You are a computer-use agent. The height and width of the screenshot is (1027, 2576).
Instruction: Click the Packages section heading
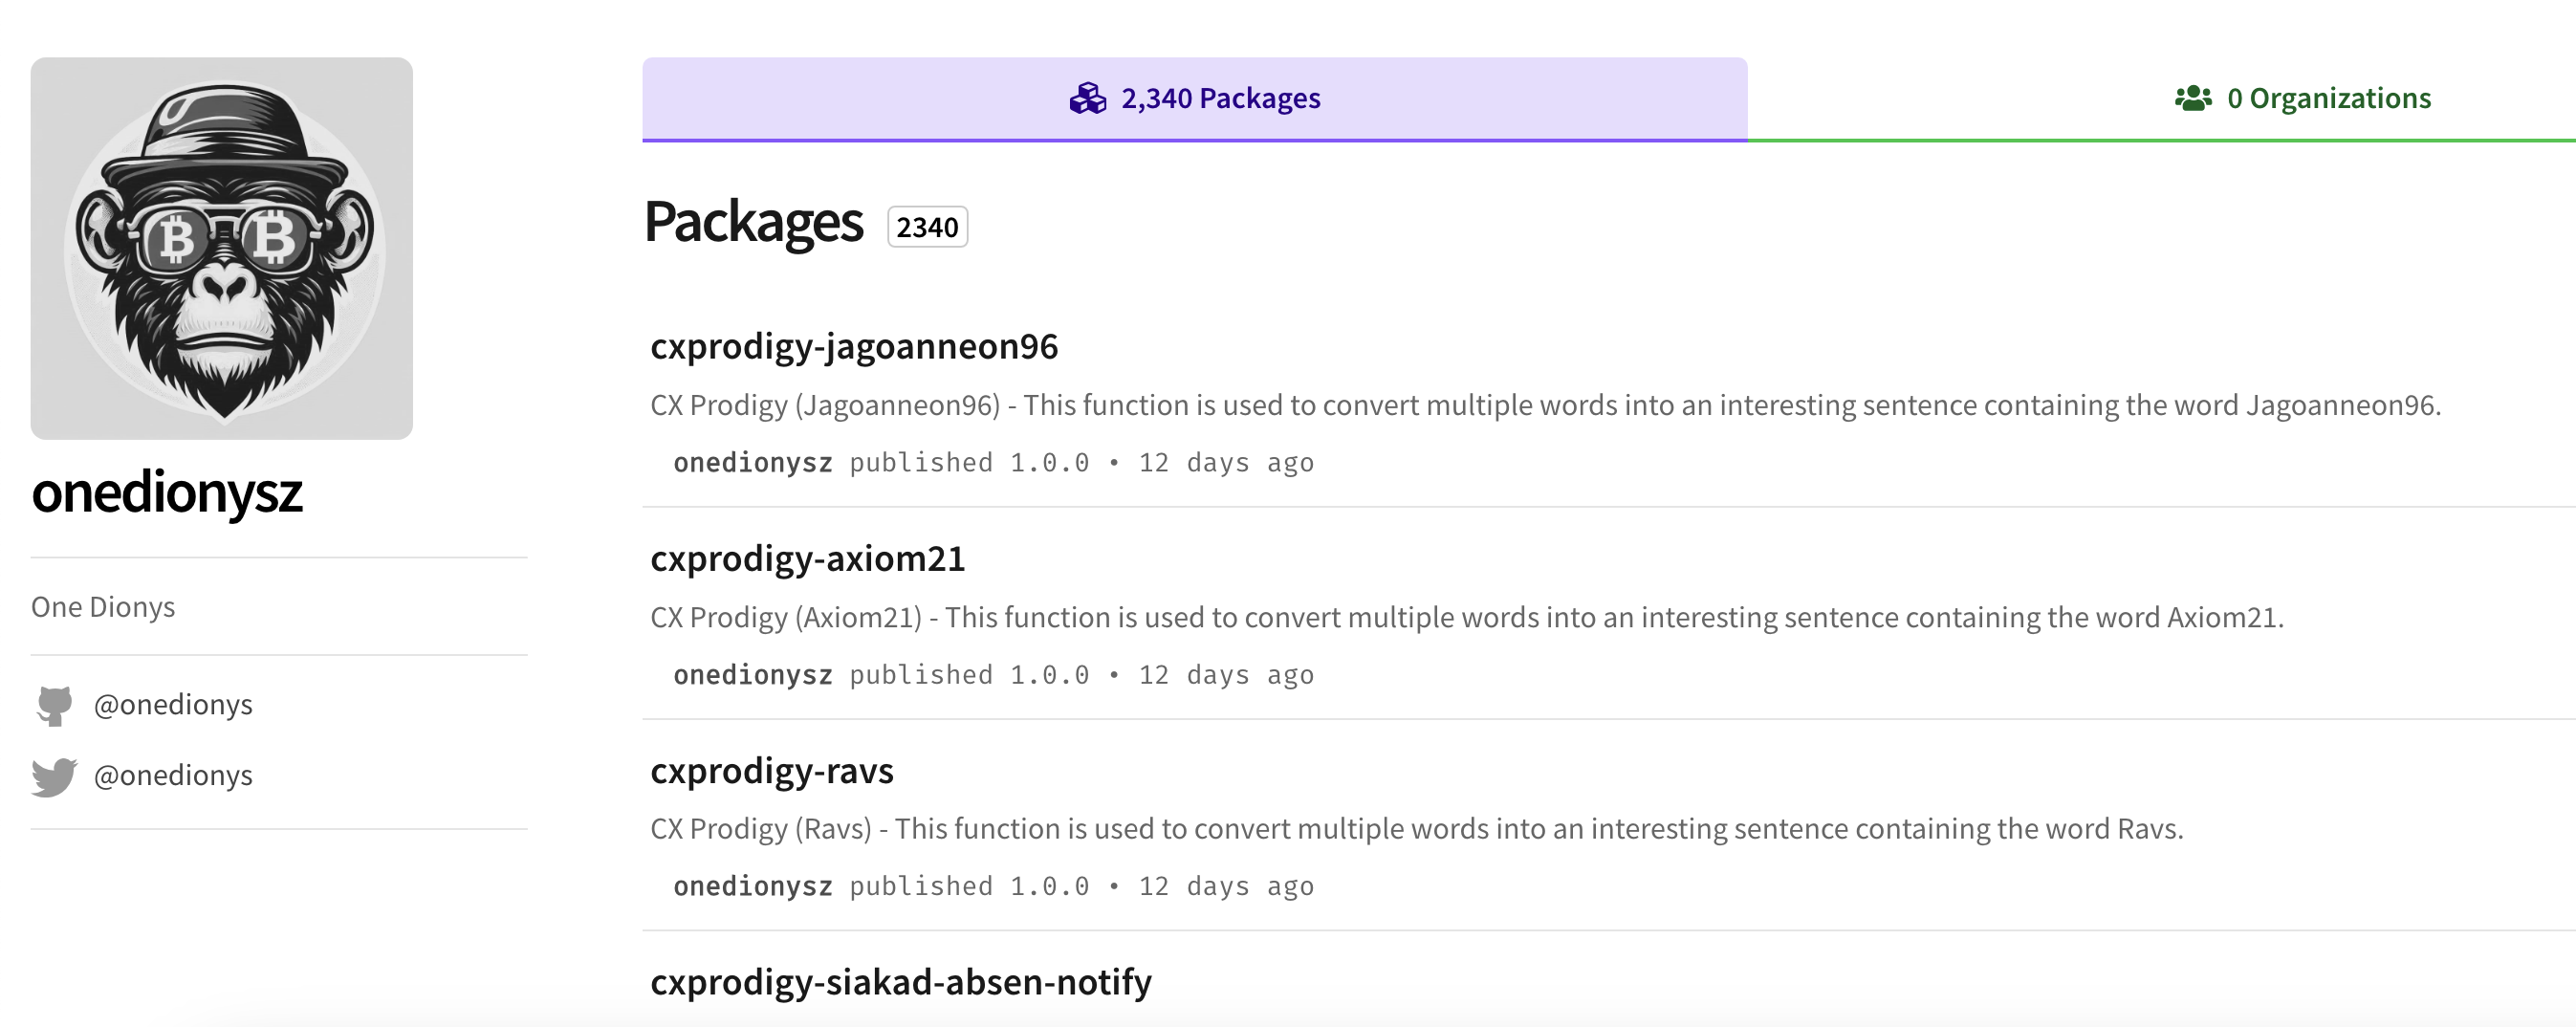[753, 221]
